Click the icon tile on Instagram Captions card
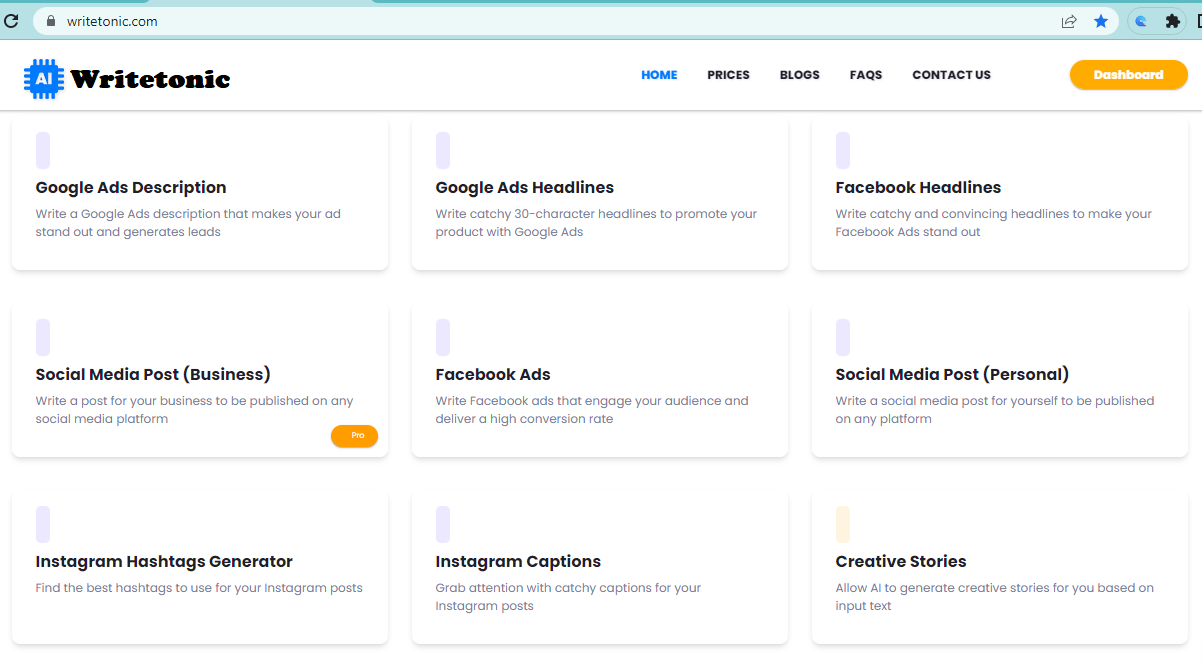The image size is (1202, 670). click(443, 524)
